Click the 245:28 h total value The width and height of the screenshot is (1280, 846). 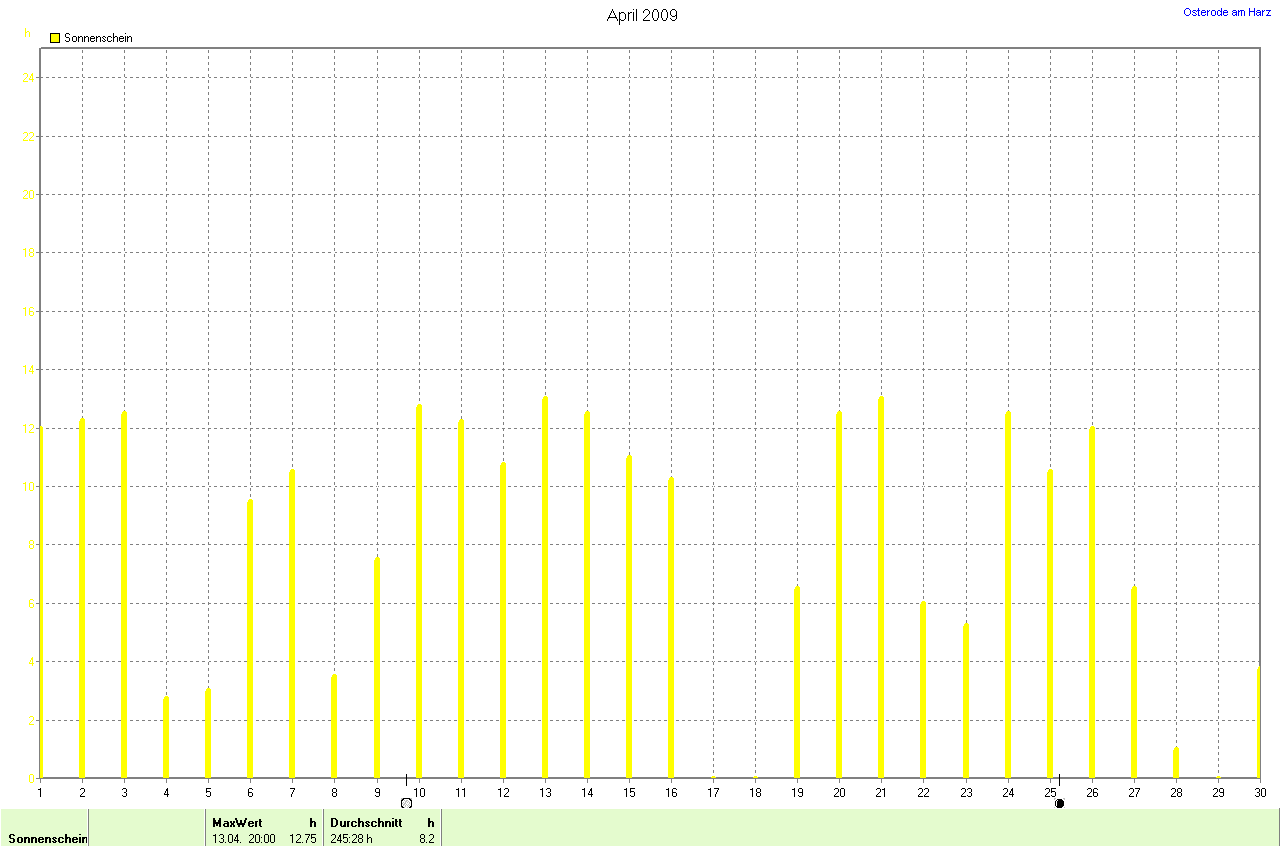[351, 838]
